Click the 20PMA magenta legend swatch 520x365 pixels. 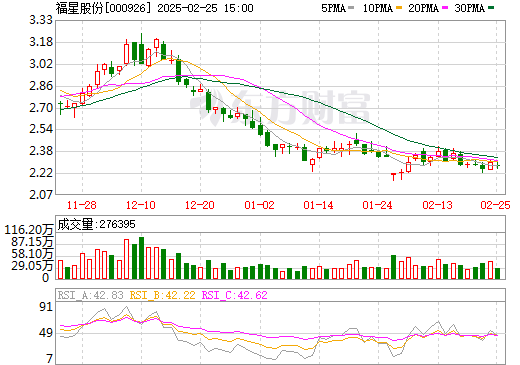(x=445, y=8)
